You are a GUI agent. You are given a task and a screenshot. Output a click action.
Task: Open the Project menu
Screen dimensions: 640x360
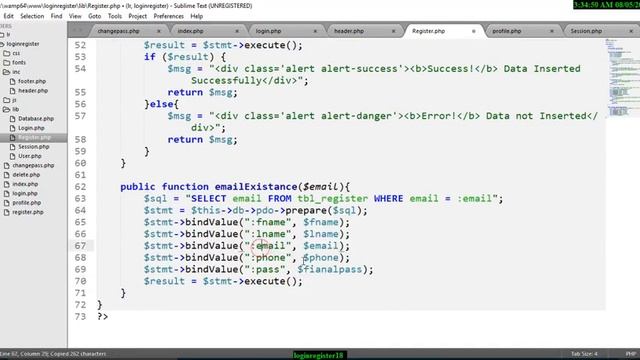click(x=138, y=16)
